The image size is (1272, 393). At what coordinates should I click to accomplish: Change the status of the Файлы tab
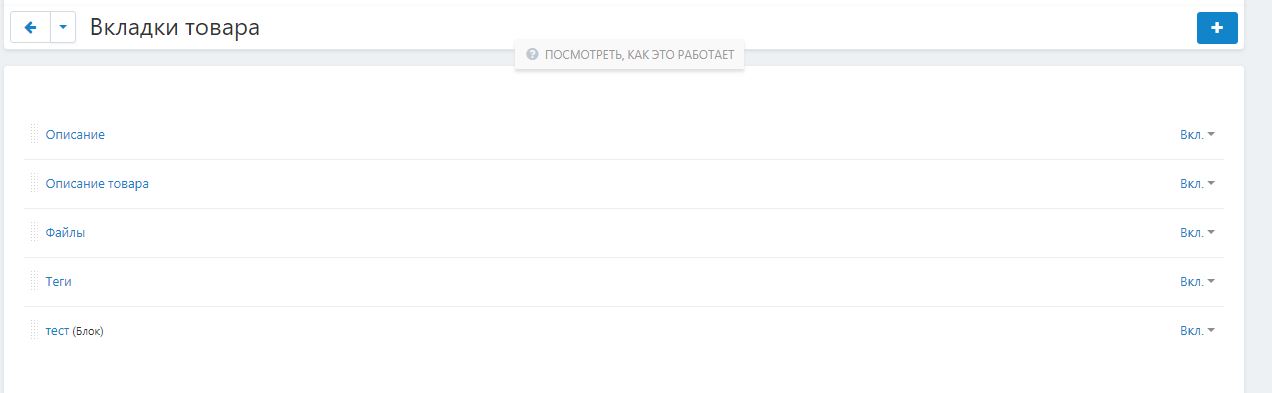(x=1197, y=232)
